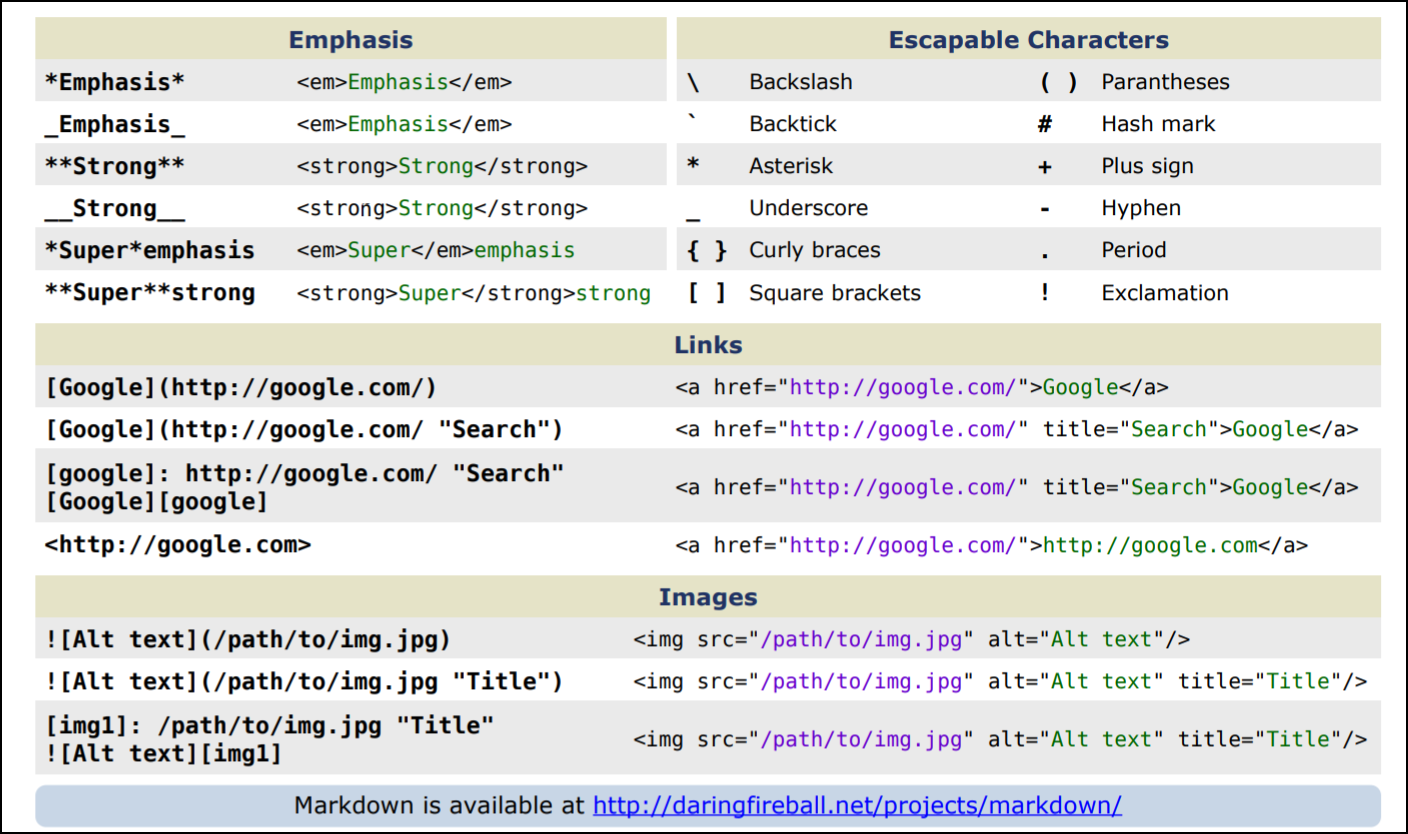Viewport: 1408px width, 834px height.
Task: Select ![Alt text](/path/to/img.jpg "Title") syntax
Action: pos(304,682)
